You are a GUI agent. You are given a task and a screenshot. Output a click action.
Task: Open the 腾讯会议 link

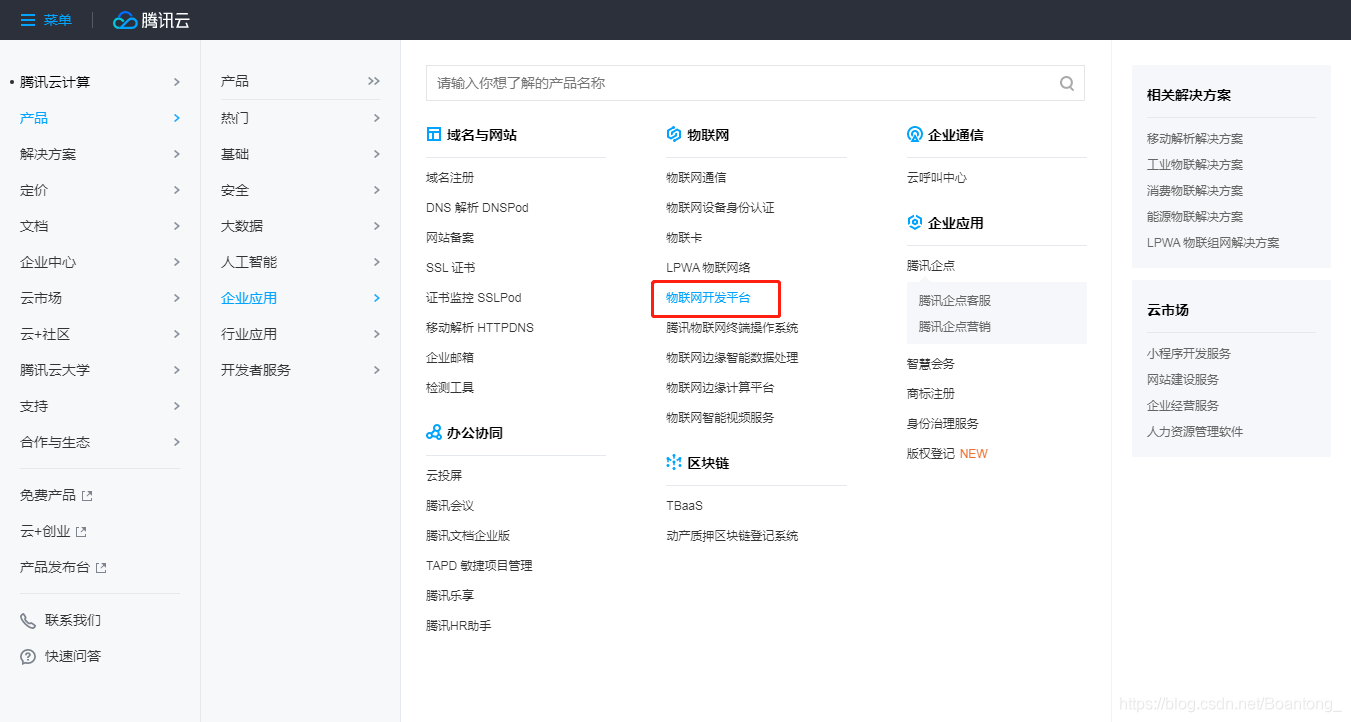click(x=450, y=506)
